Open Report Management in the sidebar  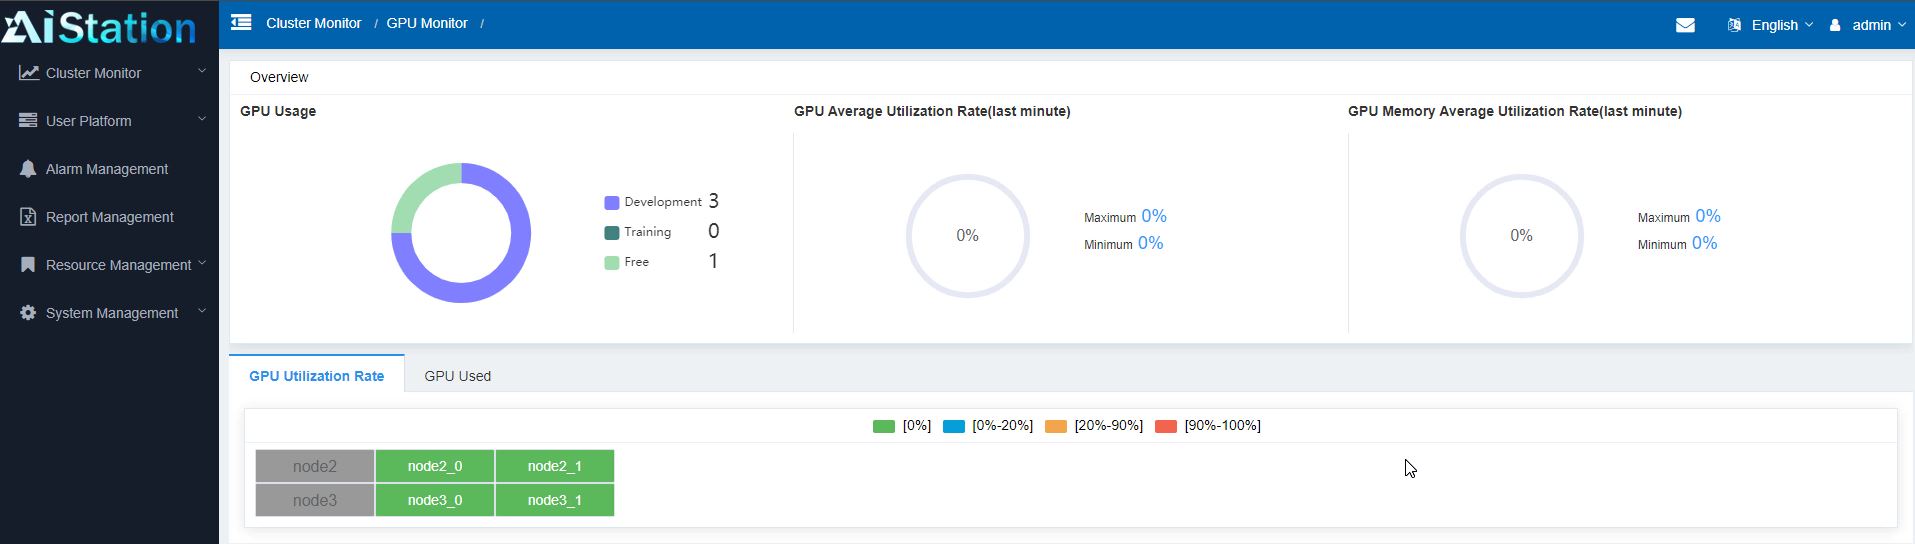110,217
